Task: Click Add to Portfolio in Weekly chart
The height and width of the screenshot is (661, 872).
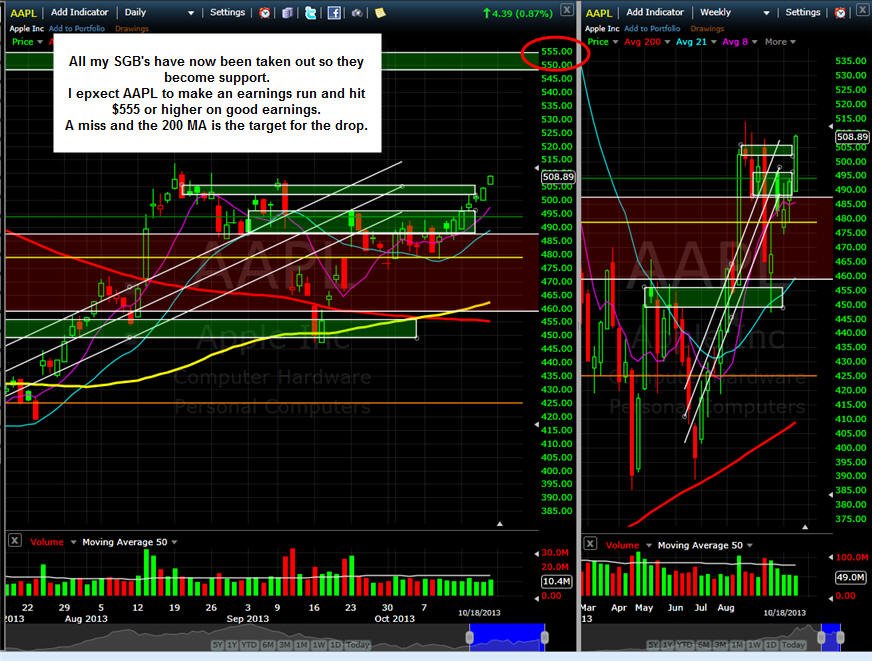Action: click(x=652, y=28)
